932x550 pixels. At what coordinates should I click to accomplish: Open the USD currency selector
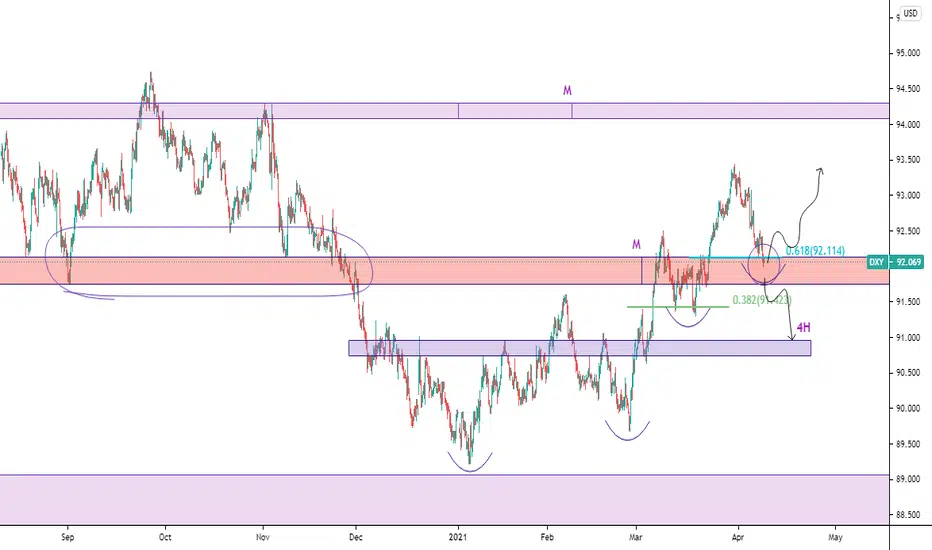coord(910,13)
